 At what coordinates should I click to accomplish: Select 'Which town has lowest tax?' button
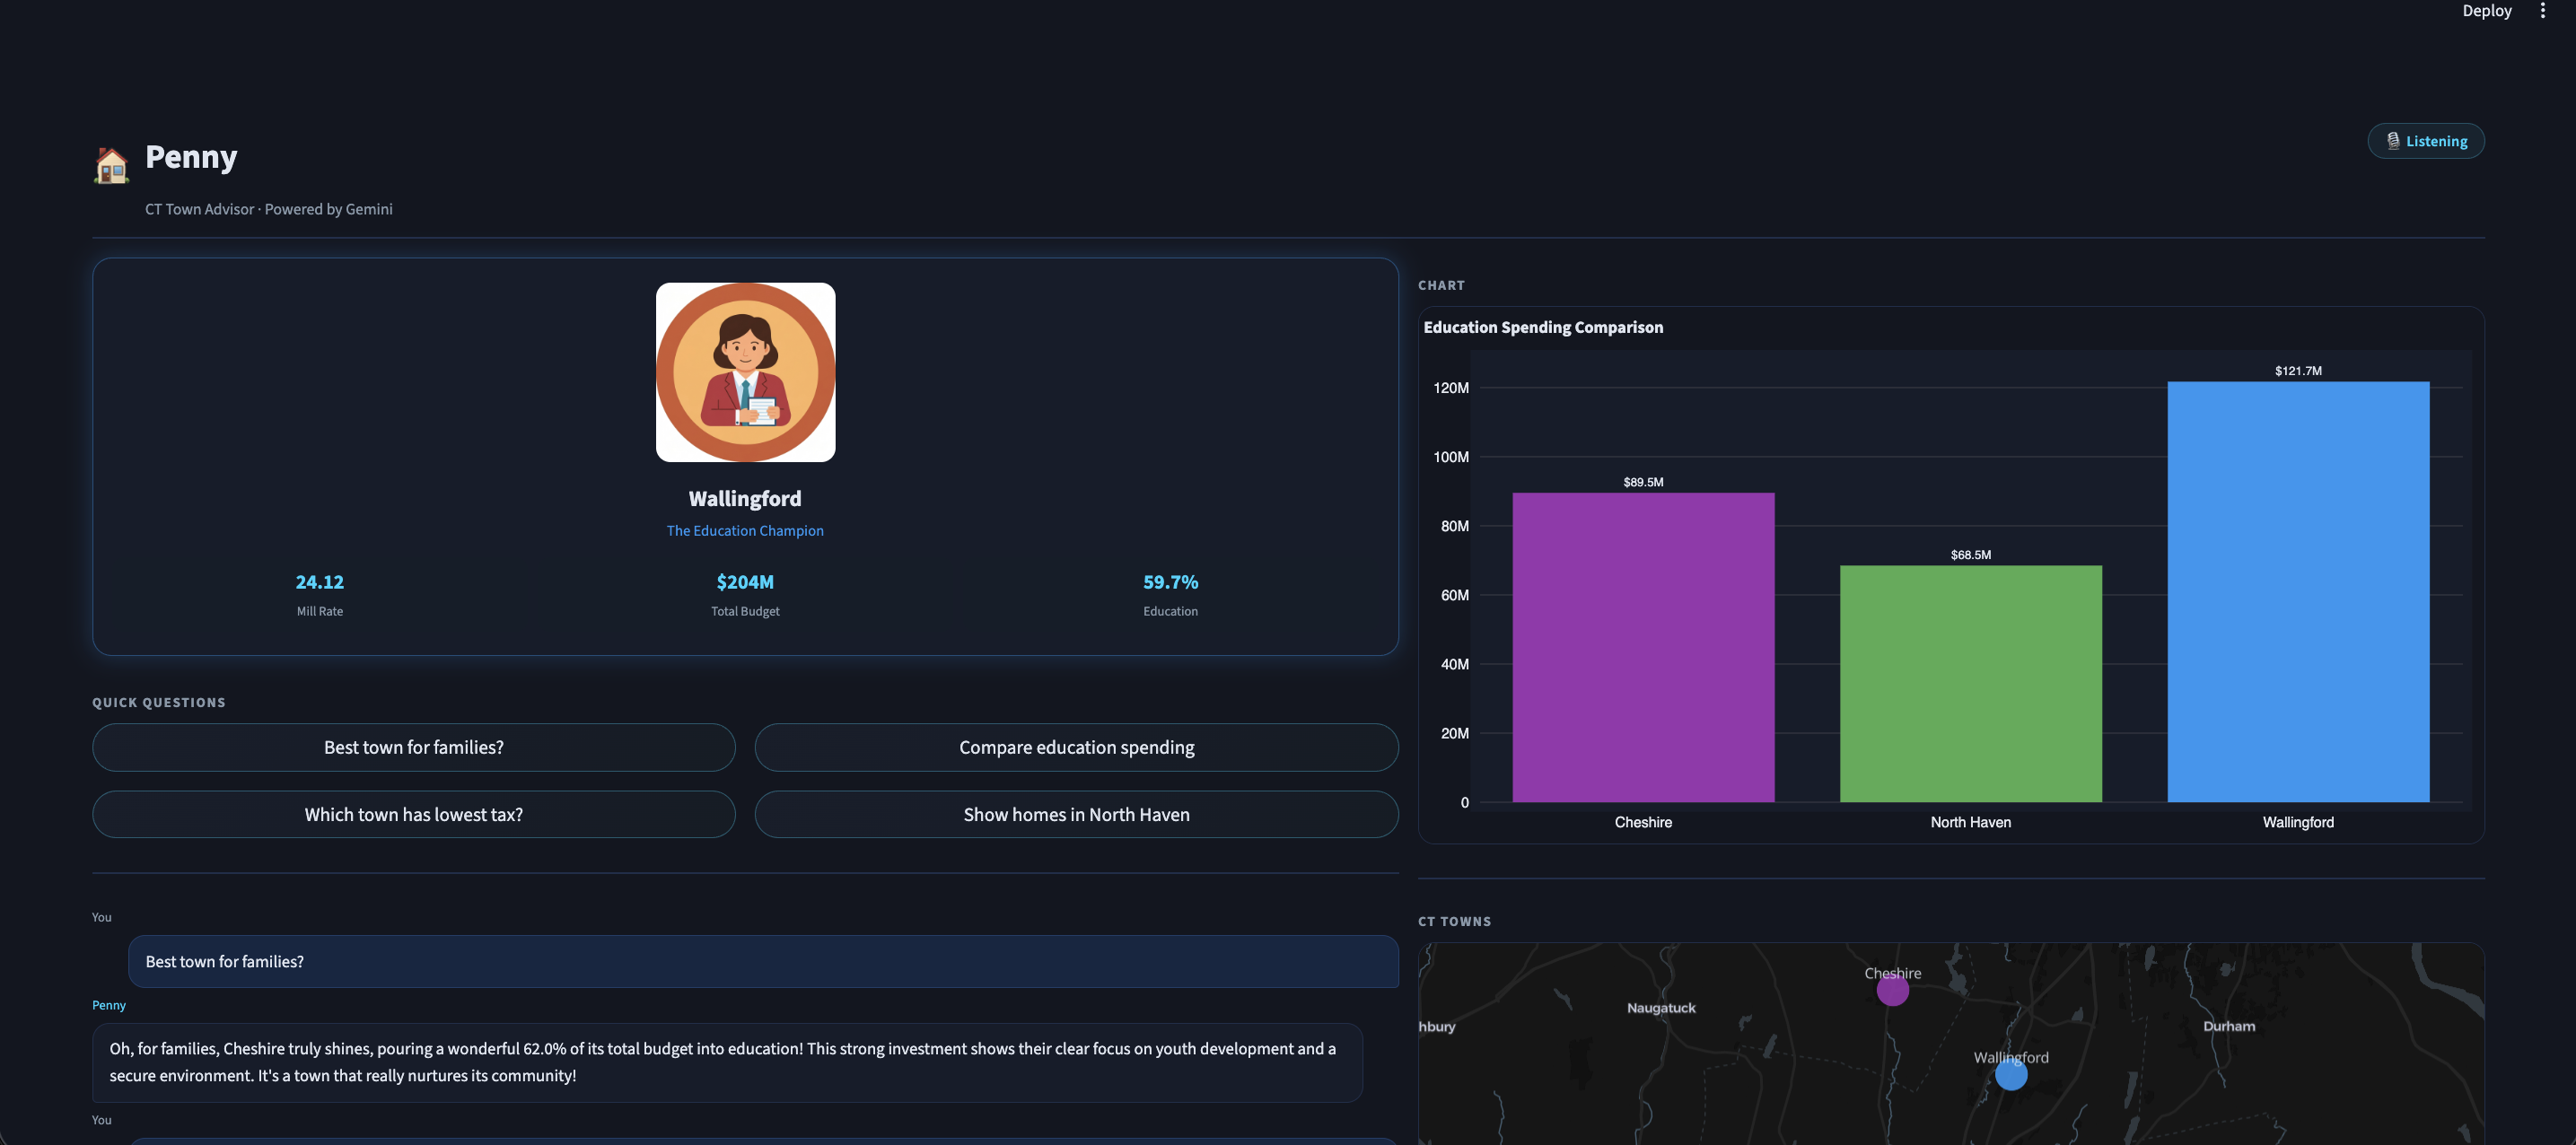413,814
